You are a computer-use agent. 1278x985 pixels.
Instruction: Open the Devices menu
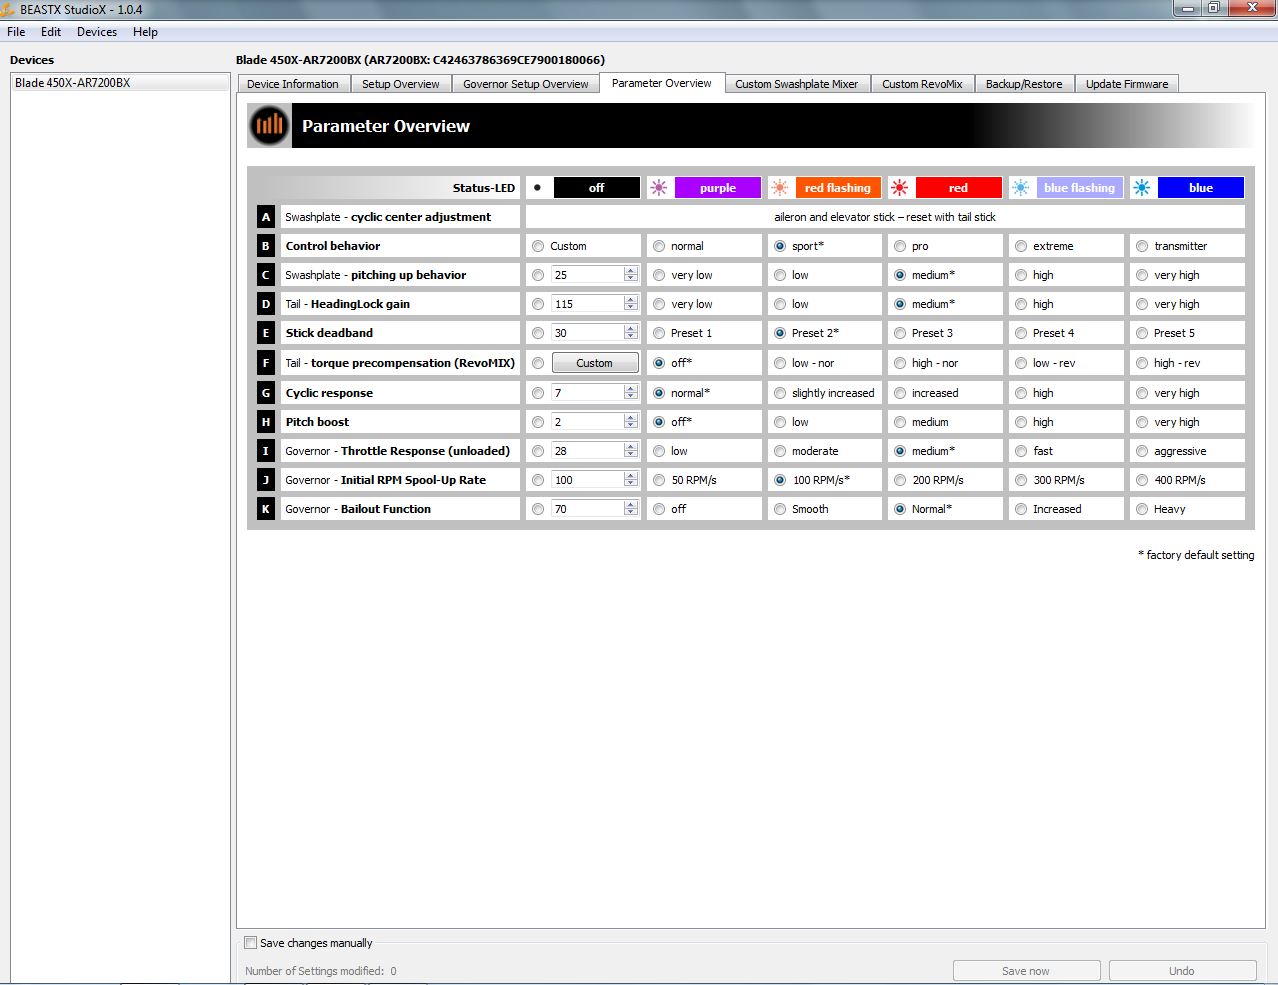point(97,32)
